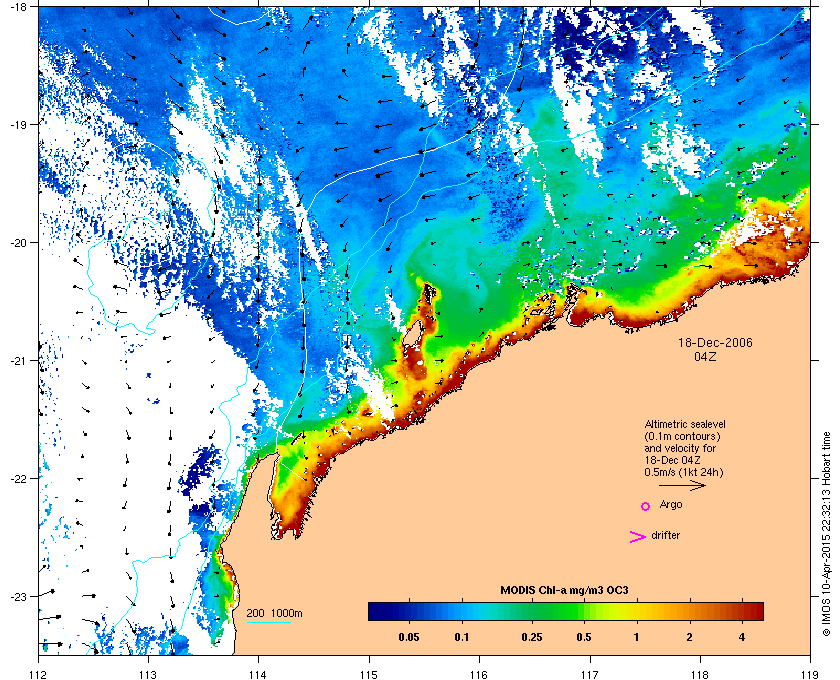Image resolution: width=840 pixels, height=680 pixels.
Task: Click the cyan 200 1000m depth contour legend line
Action: tap(268, 623)
